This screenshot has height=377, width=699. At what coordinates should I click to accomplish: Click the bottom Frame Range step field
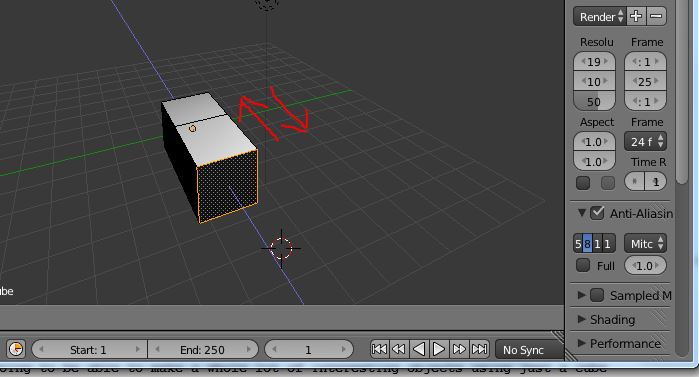point(646,102)
